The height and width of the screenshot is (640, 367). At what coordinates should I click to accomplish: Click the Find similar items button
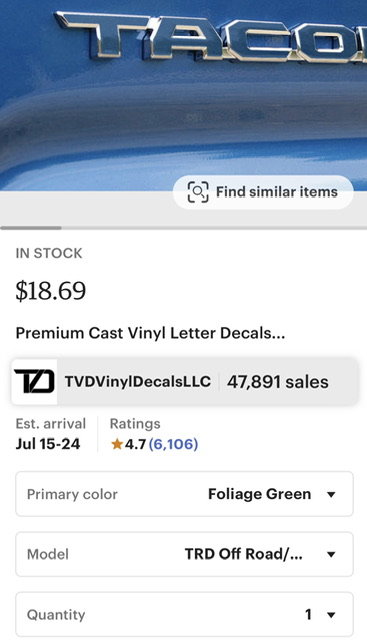(263, 192)
